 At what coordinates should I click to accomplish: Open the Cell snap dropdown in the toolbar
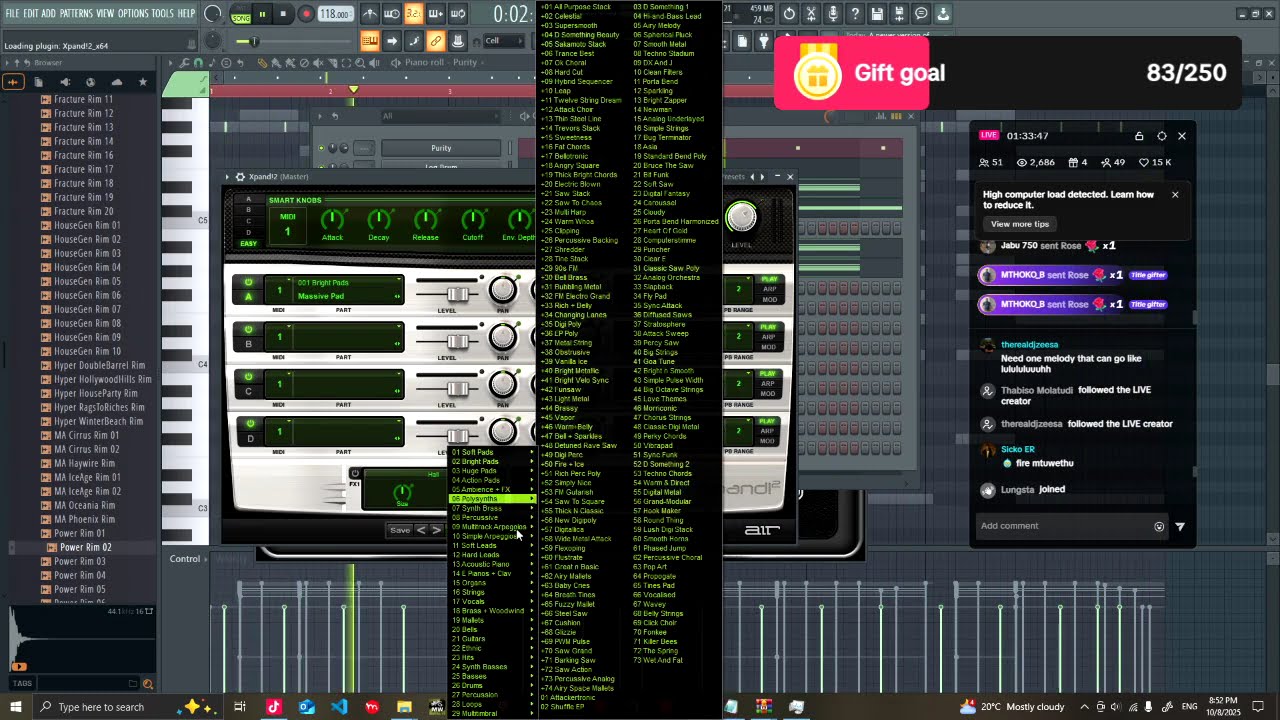point(505,41)
